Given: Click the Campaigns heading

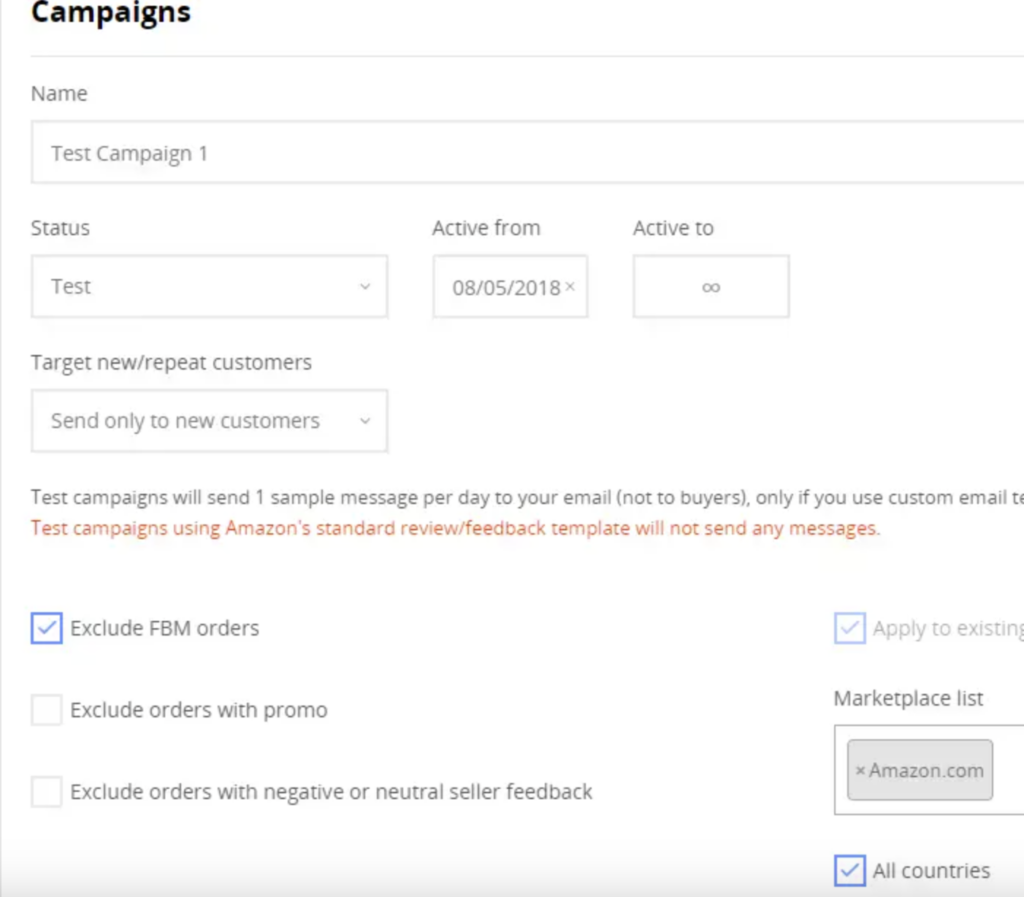Looking at the screenshot, I should pyautogui.click(x=111, y=12).
